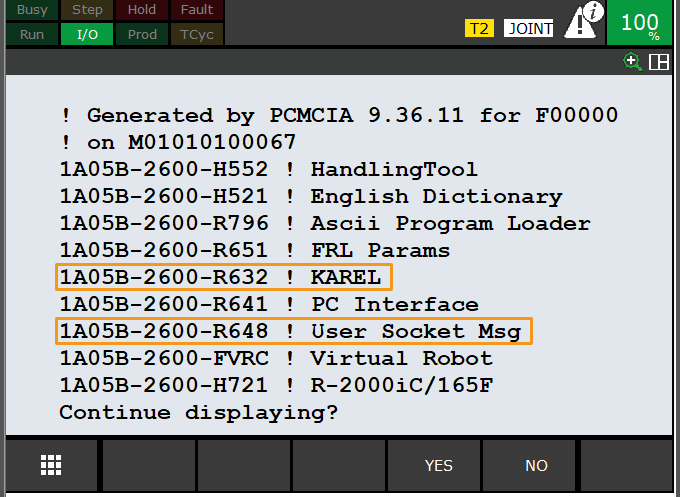Viewport: 680px width, 497px height.
Task: Click the JOINT coordinate label
Action: [530, 28]
